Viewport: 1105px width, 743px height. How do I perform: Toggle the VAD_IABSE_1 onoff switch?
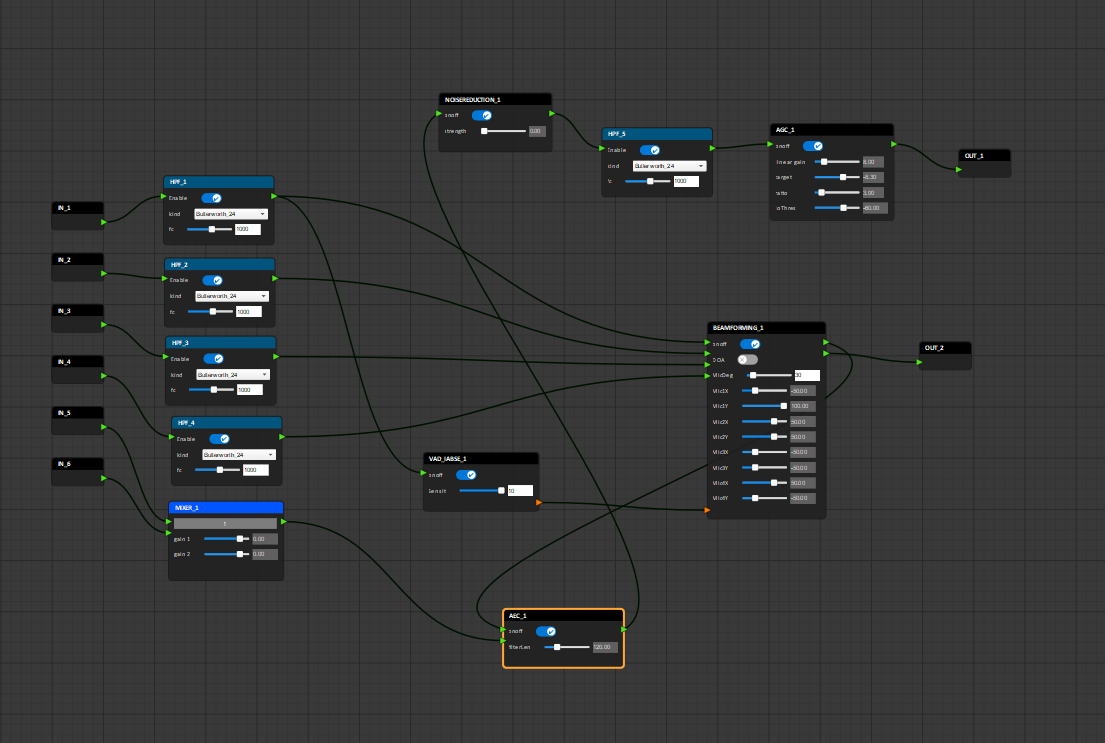coord(467,474)
